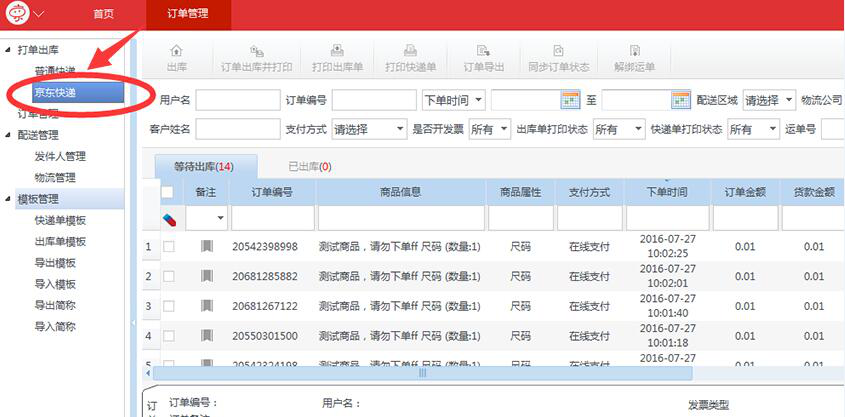Click the 商品属性 column header
The height and width of the screenshot is (417, 845).
tap(520, 192)
